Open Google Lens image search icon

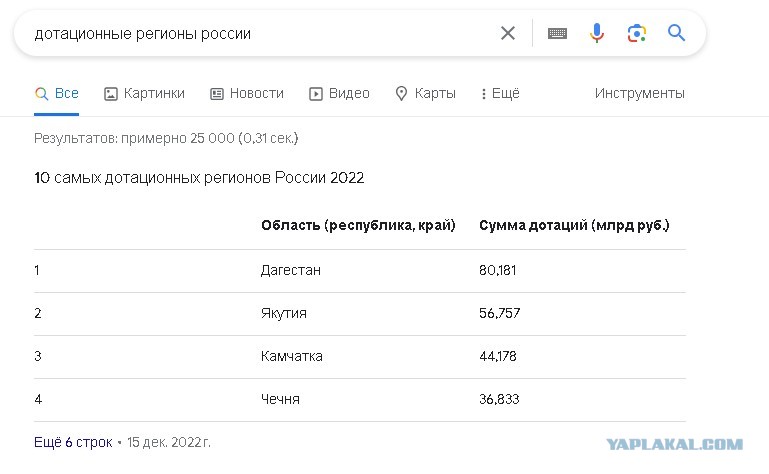pos(637,33)
